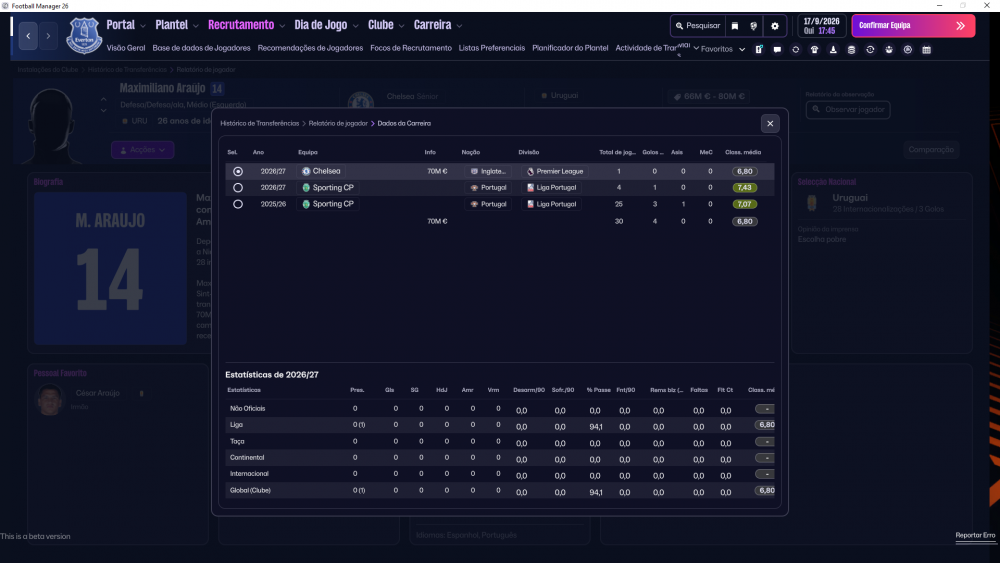Click the Global (Clube) statistics row
Screen dimensions: 1000x563
tap(500, 491)
